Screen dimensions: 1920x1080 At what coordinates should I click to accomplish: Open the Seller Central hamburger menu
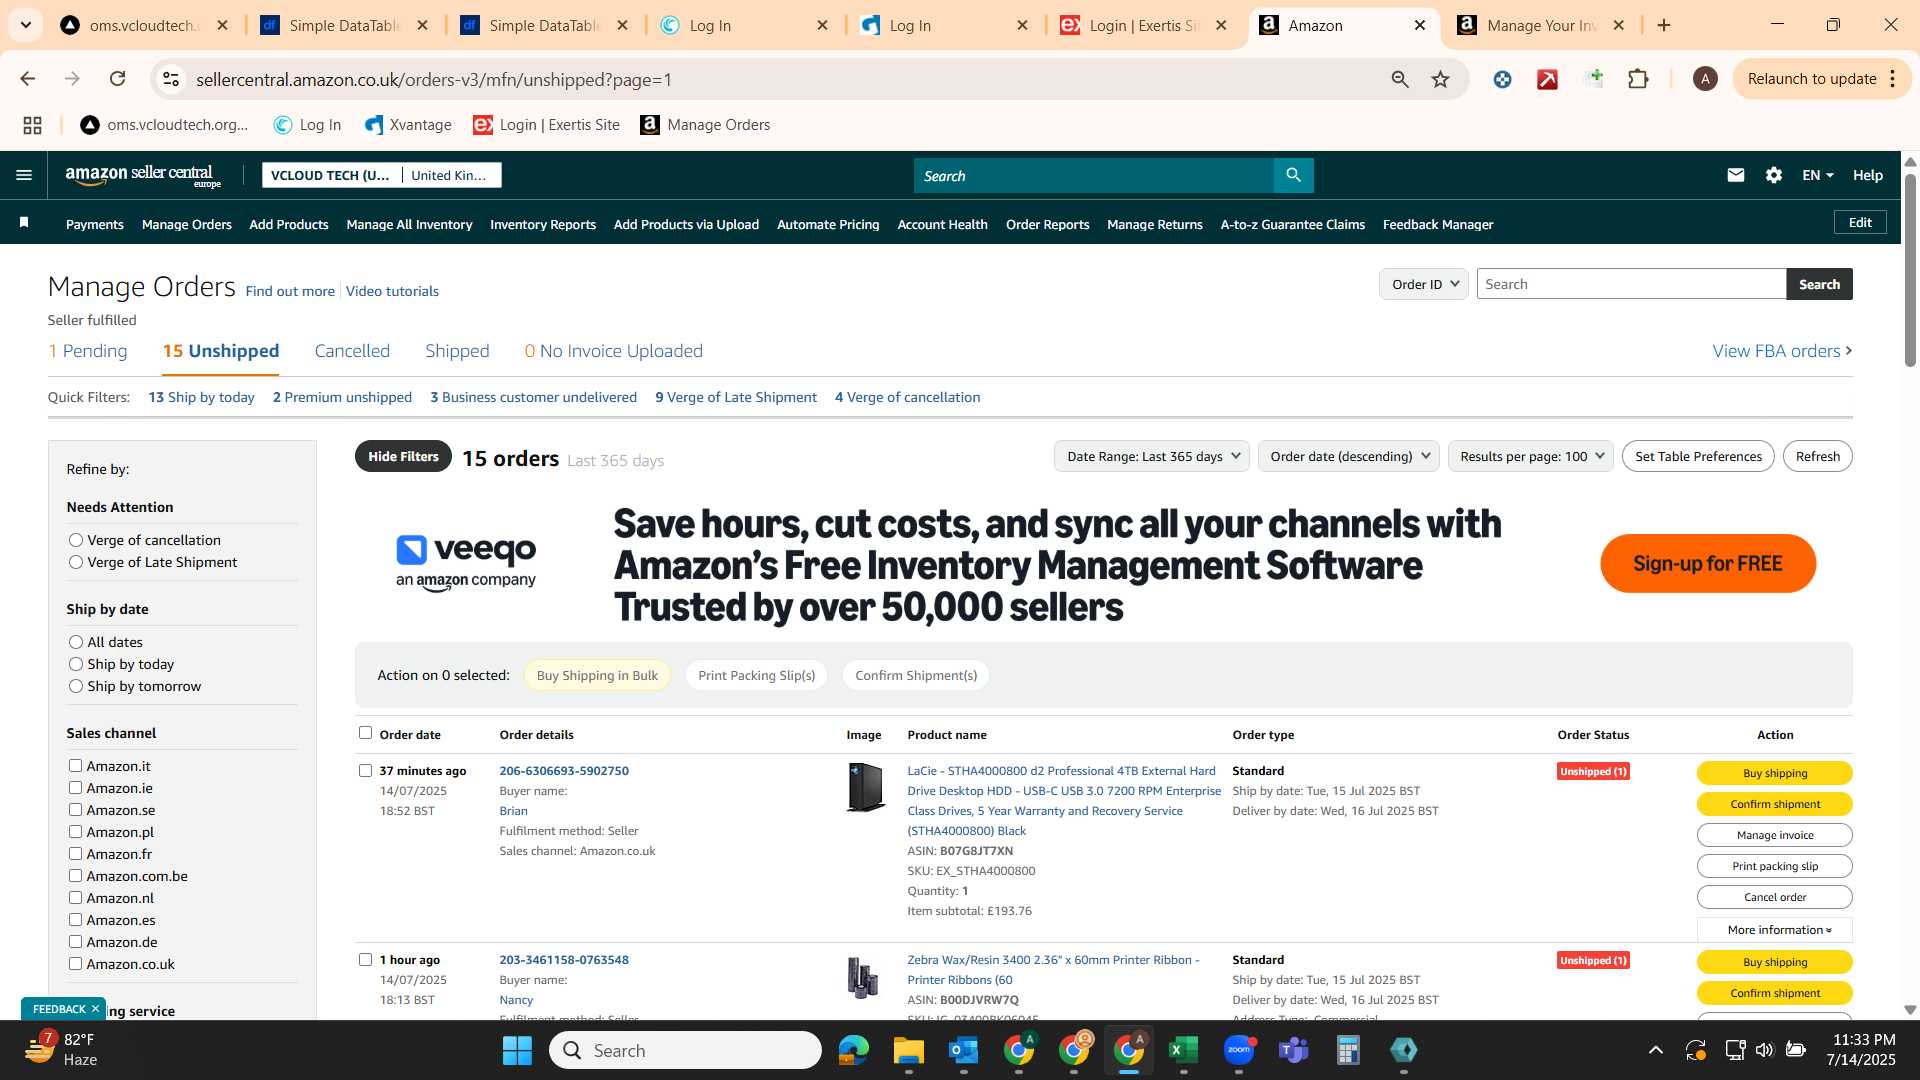(24, 175)
